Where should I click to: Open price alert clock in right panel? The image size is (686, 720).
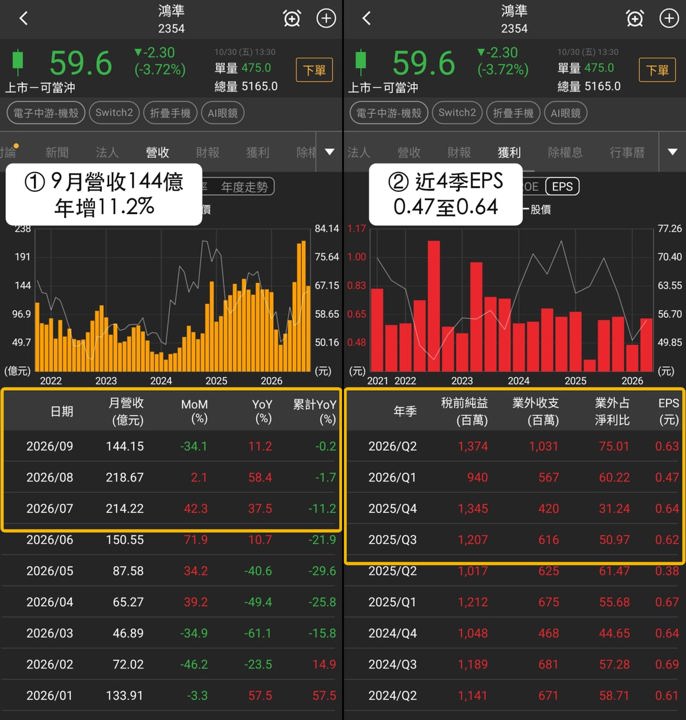click(x=635, y=19)
